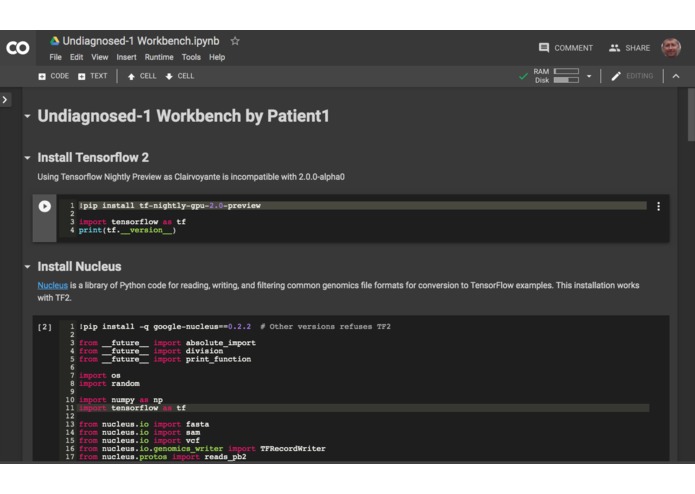Image resolution: width=695 pixels, height=494 pixels.
Task: Click the 'import random' code line
Action: 109,384
